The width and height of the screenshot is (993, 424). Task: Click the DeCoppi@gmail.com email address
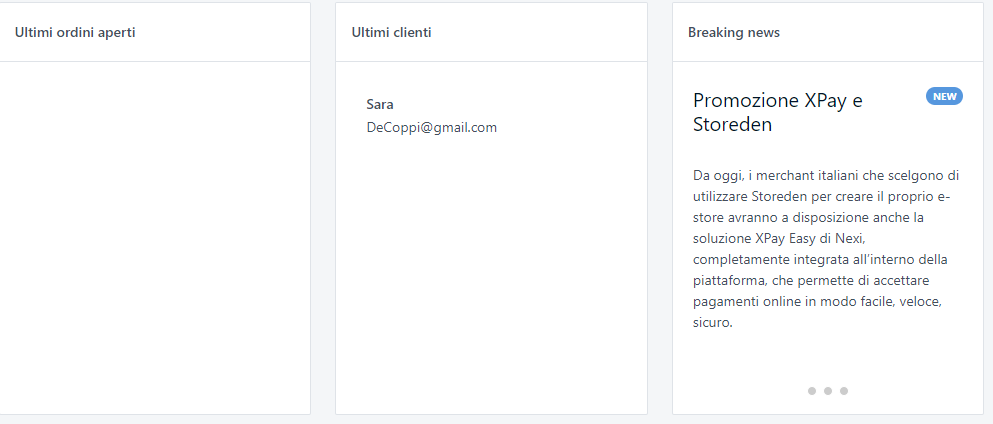click(x=431, y=127)
